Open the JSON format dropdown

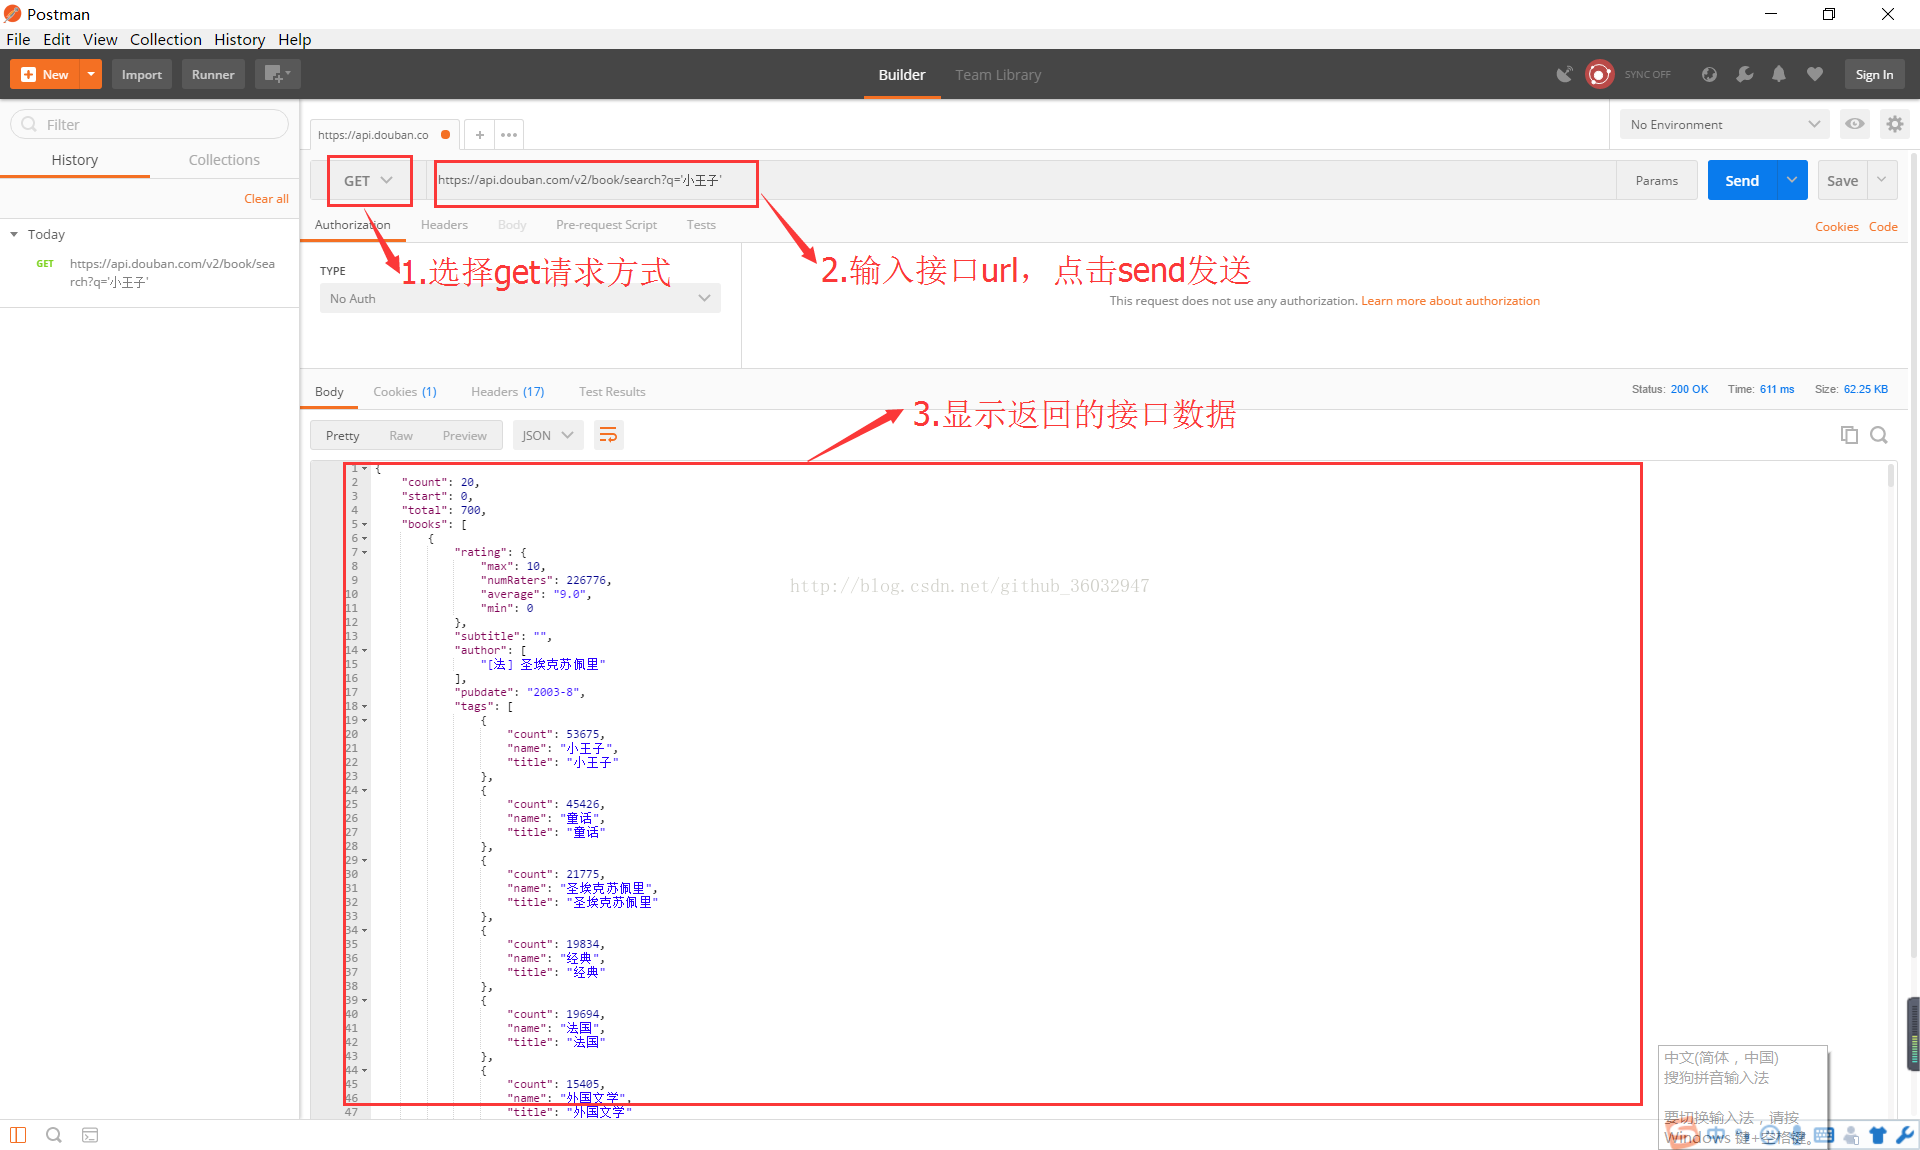coord(548,435)
